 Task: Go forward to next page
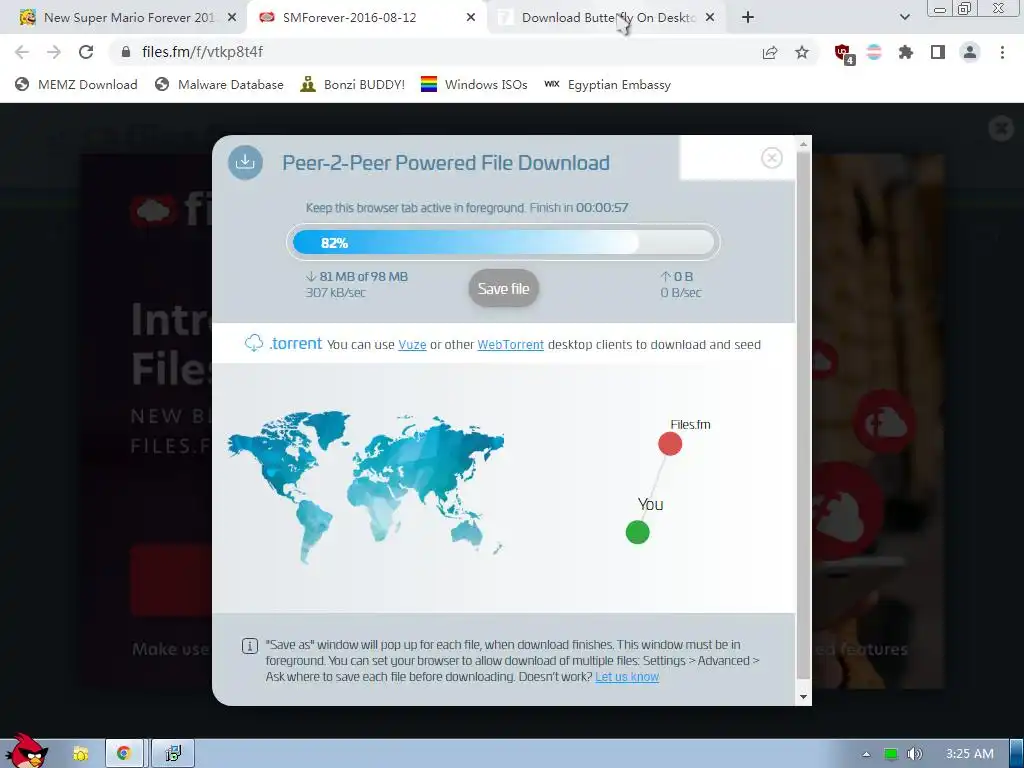click(x=54, y=52)
